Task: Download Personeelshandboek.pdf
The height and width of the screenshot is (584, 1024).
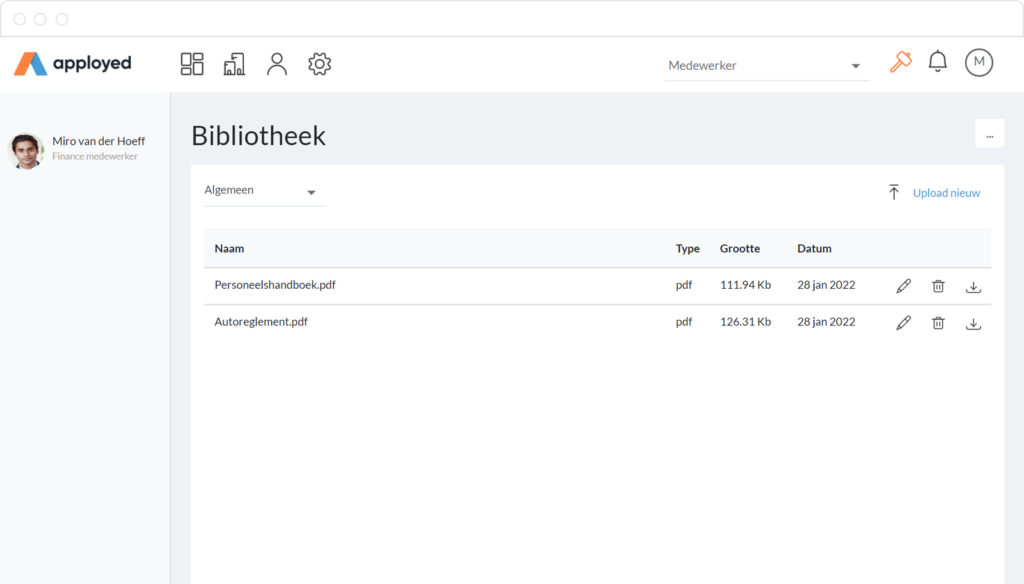Action: tap(973, 287)
